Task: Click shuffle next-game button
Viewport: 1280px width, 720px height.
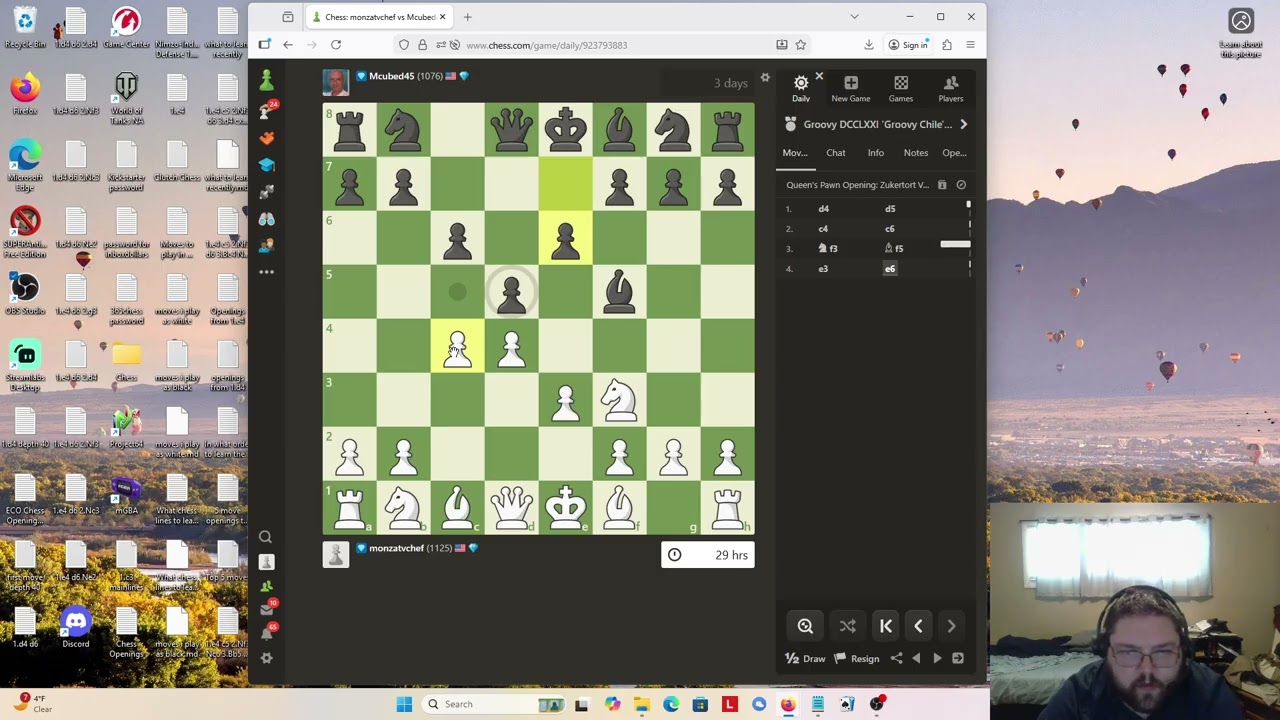Action: [848, 626]
